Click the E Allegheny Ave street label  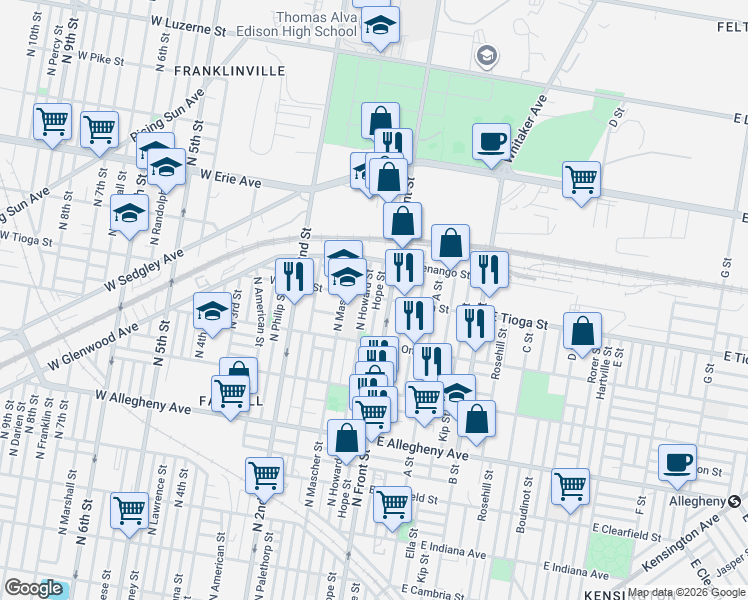pos(423,449)
